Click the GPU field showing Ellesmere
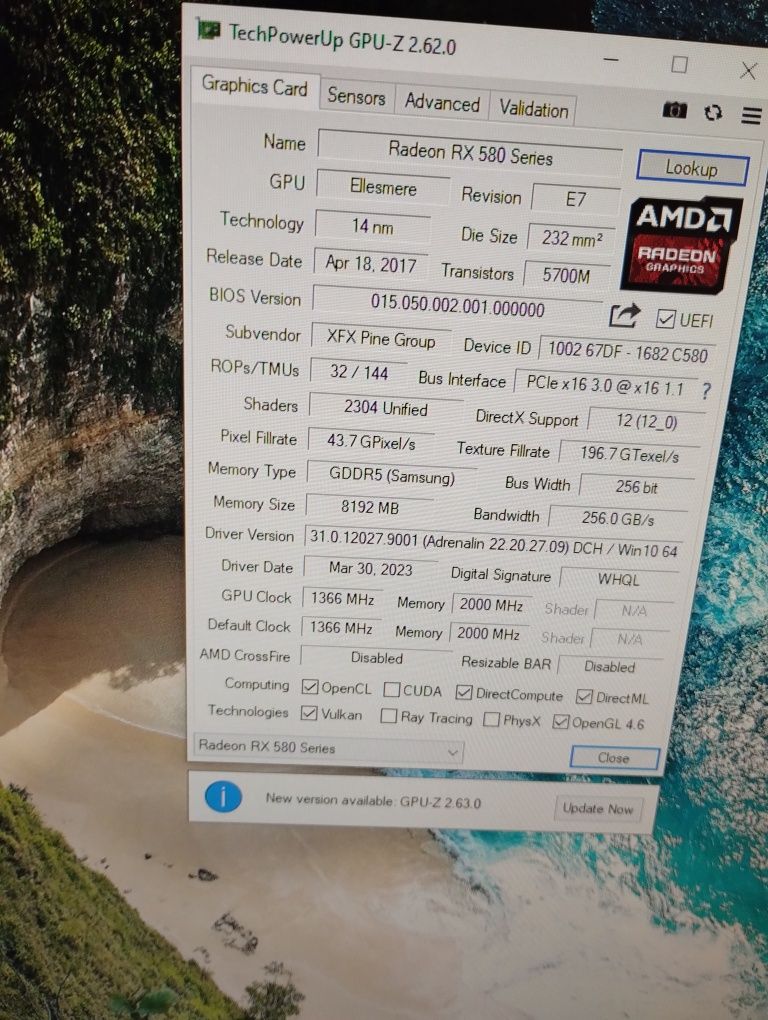The width and height of the screenshot is (768, 1020). click(x=383, y=187)
